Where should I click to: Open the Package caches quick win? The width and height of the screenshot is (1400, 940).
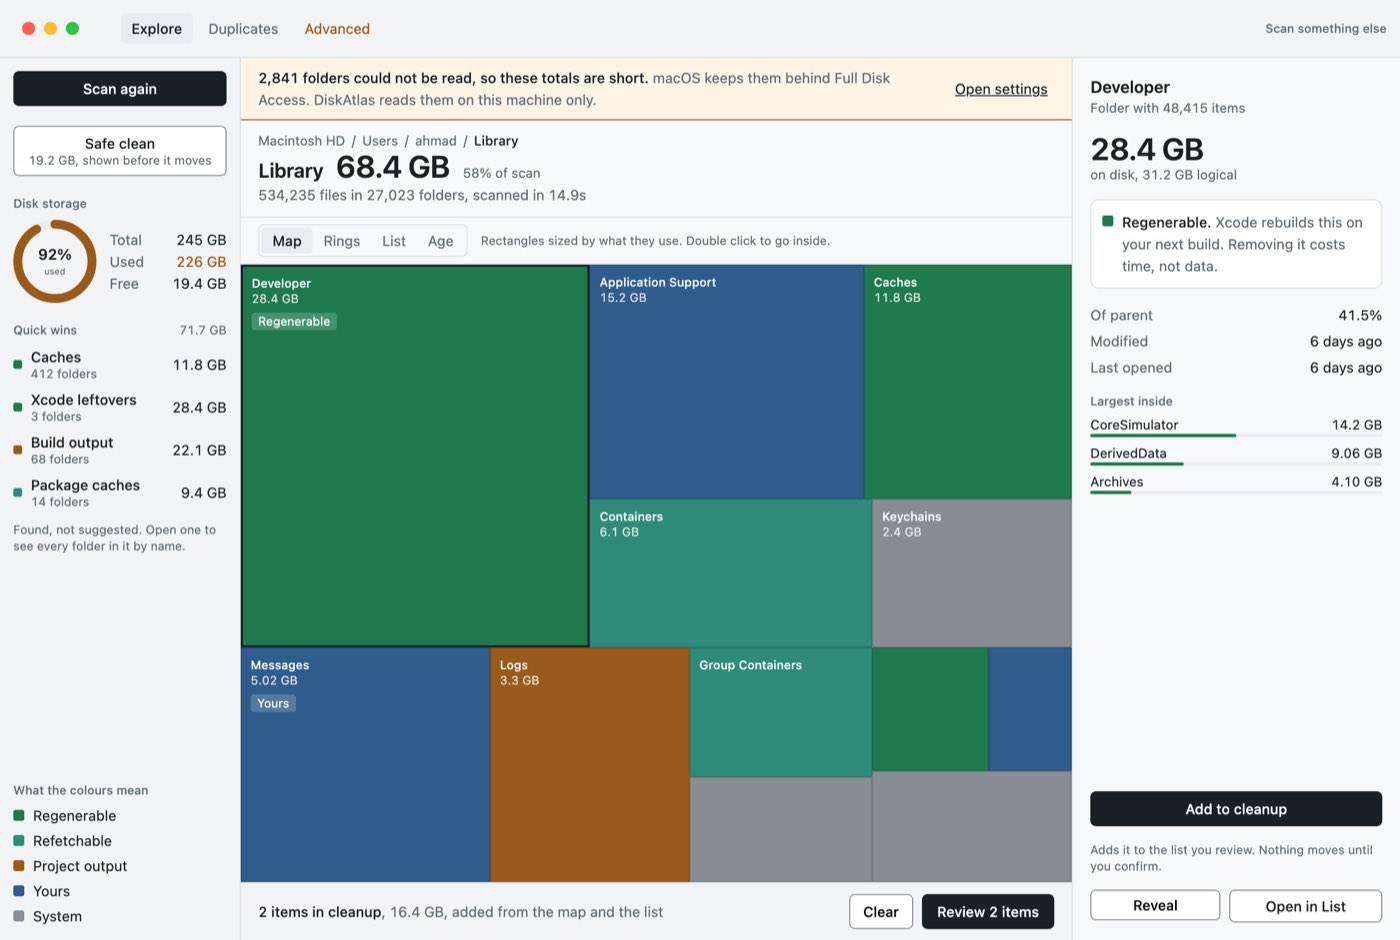pos(120,493)
